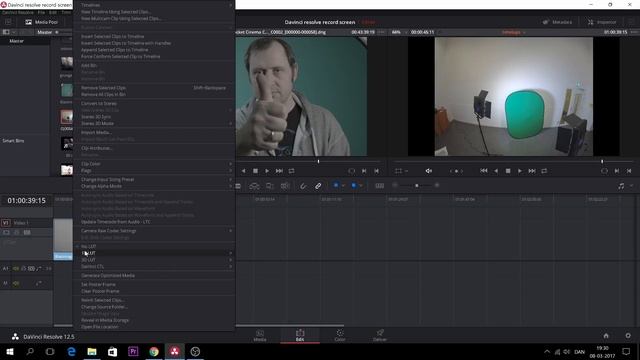The height and width of the screenshot is (360, 640).
Task: Open project settings gear icon
Action: (628, 336)
